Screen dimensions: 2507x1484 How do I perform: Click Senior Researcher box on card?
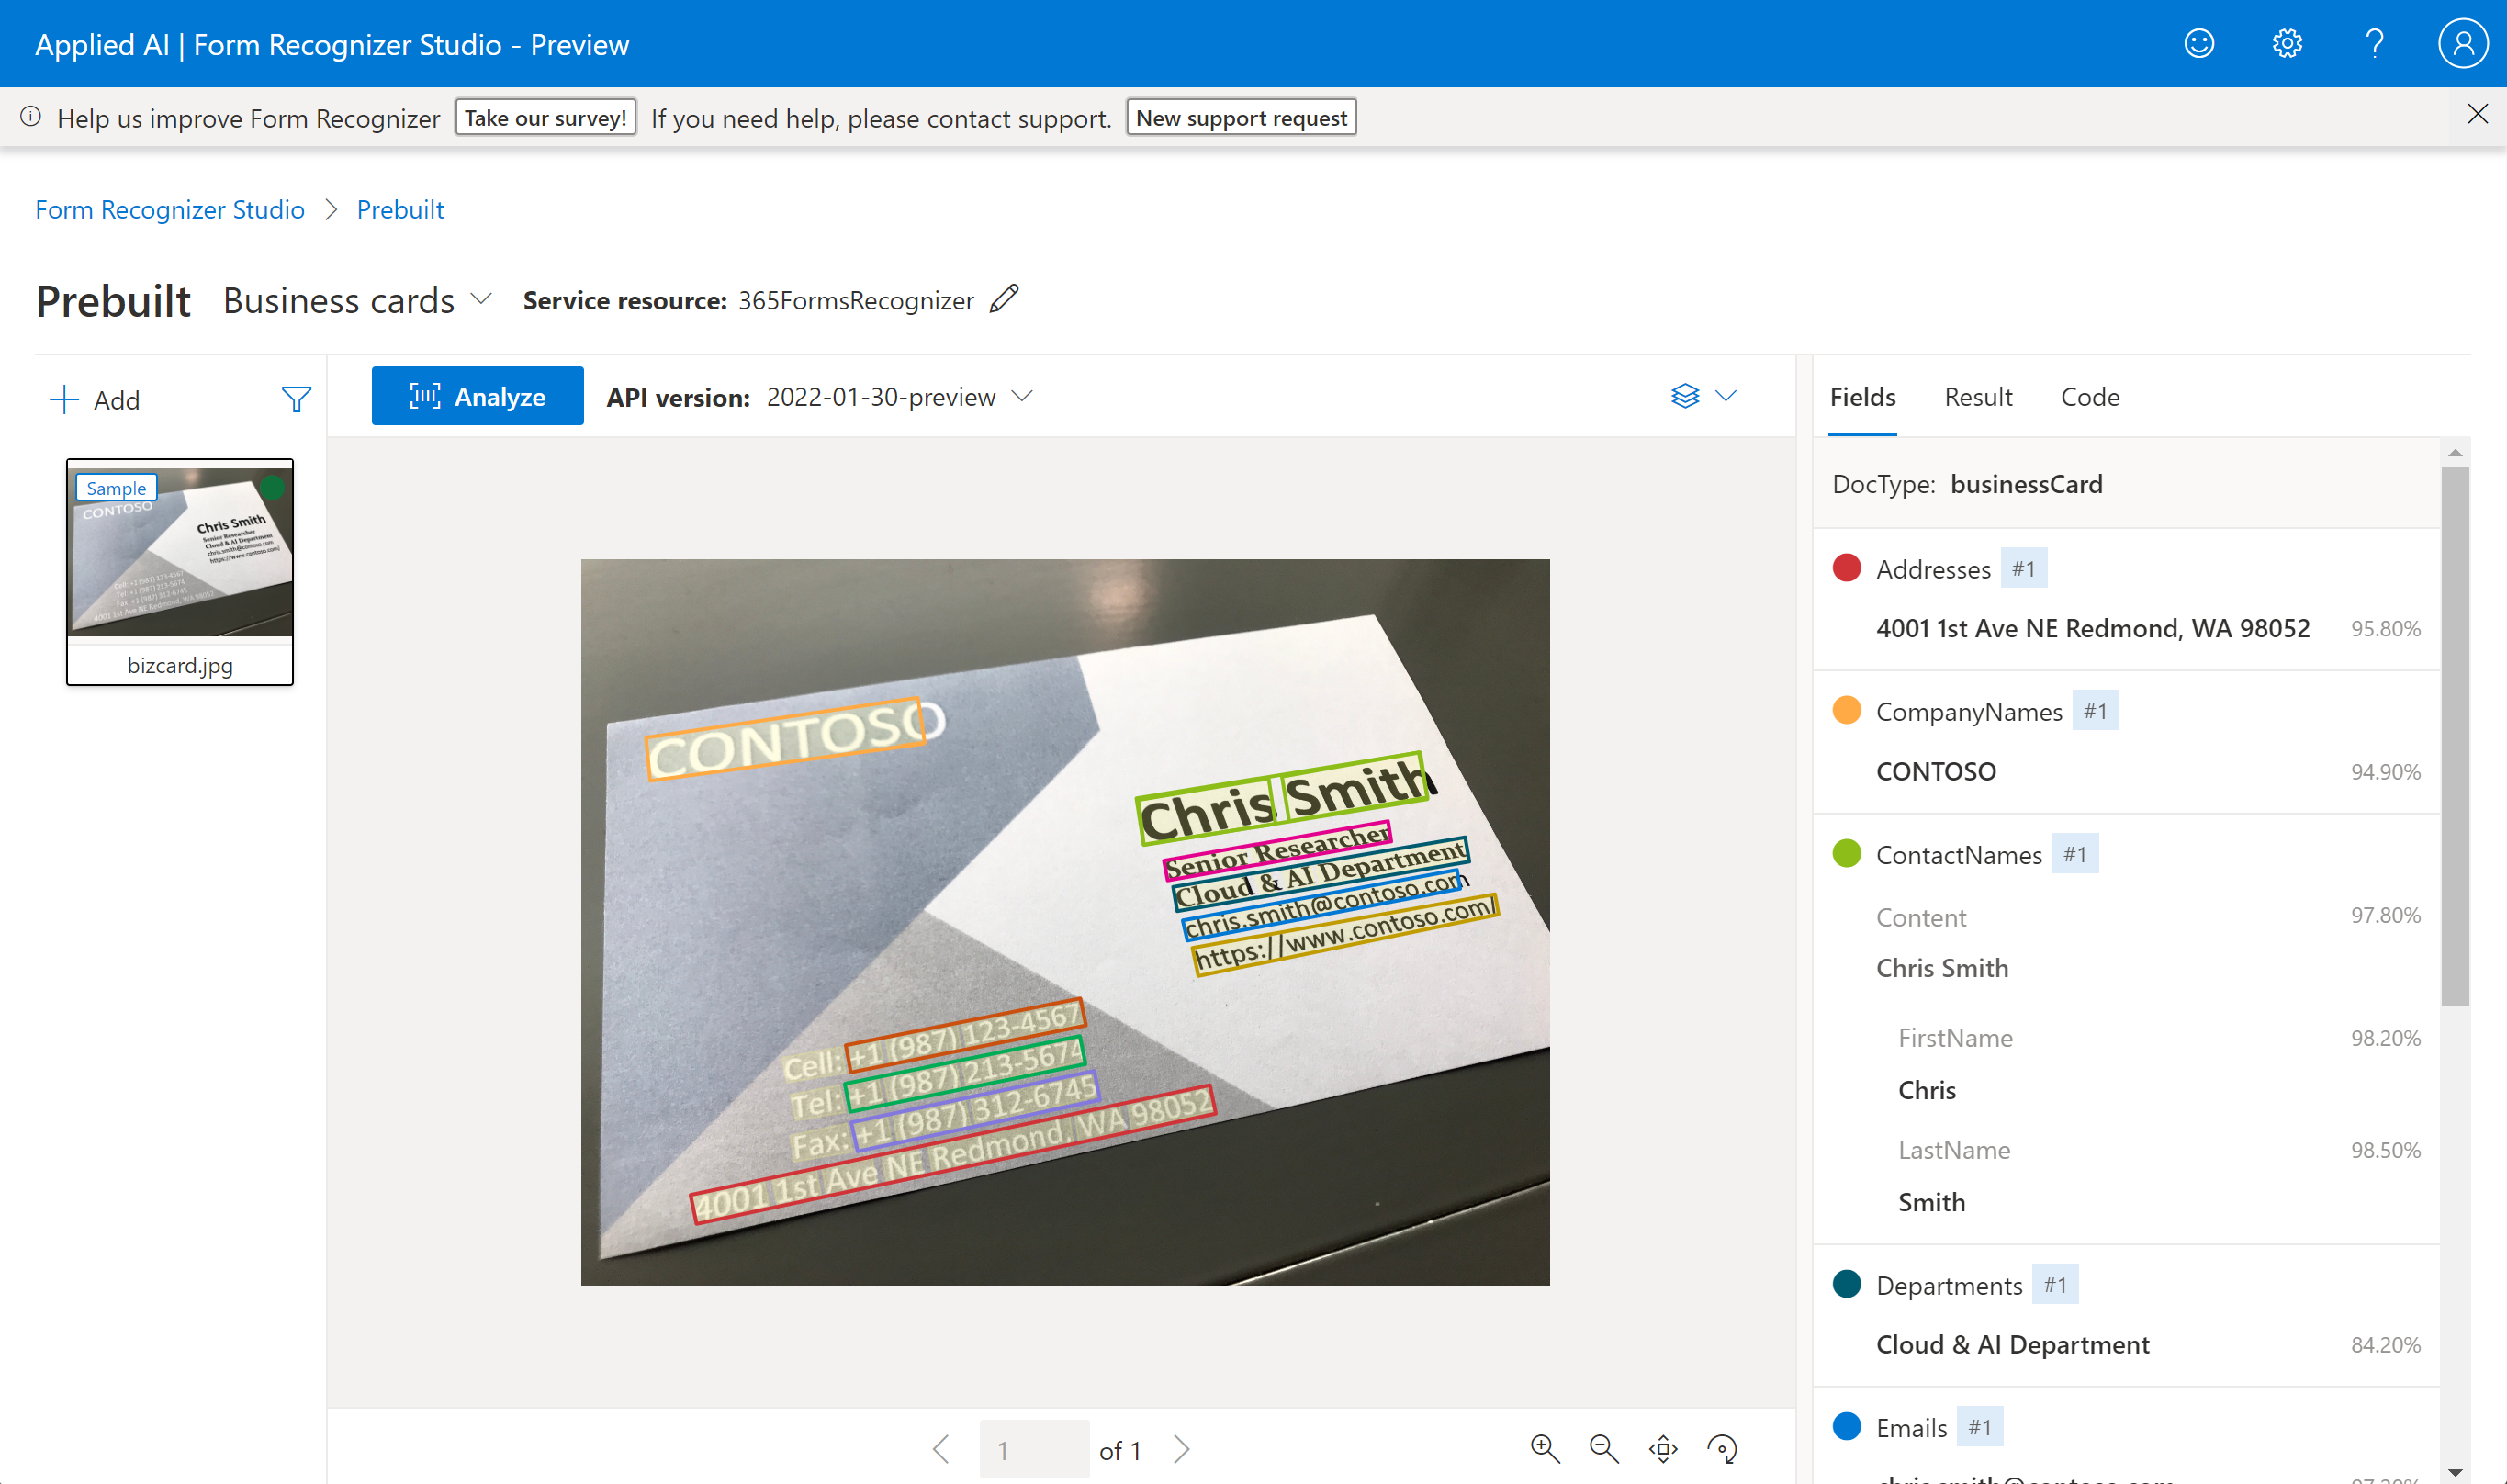[x=1277, y=850]
